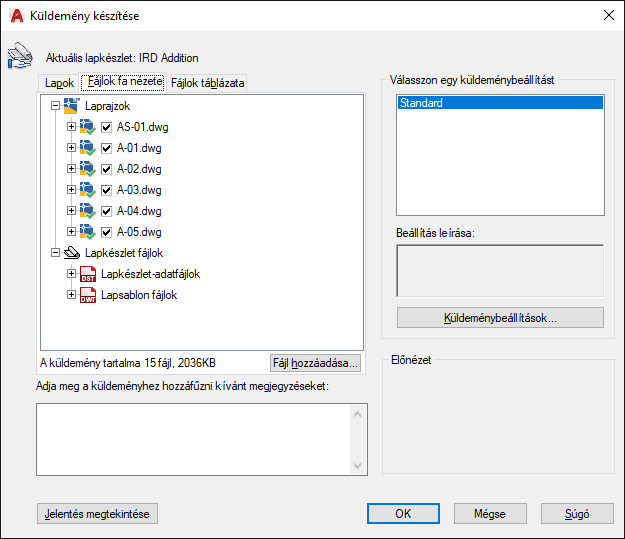625x539 pixels.
Task: Expand the A-05.dwg node
Action: pos(71,232)
